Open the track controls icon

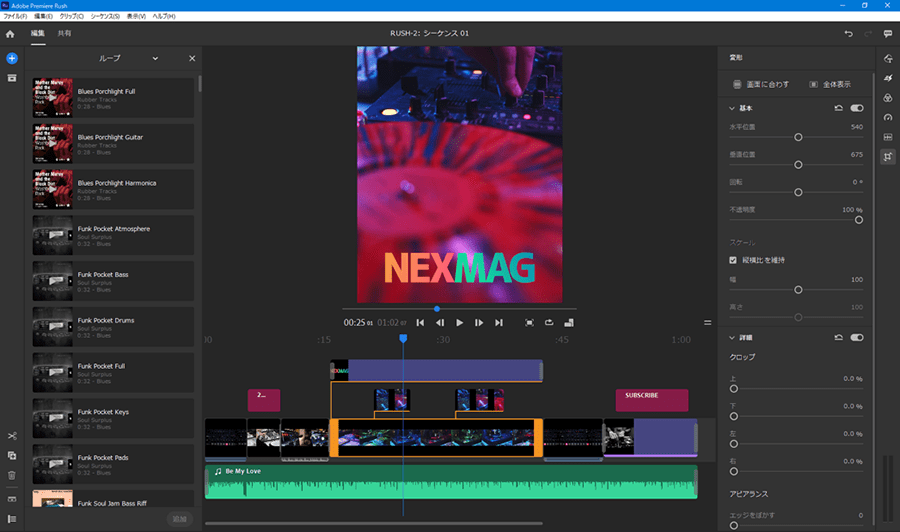point(11,519)
